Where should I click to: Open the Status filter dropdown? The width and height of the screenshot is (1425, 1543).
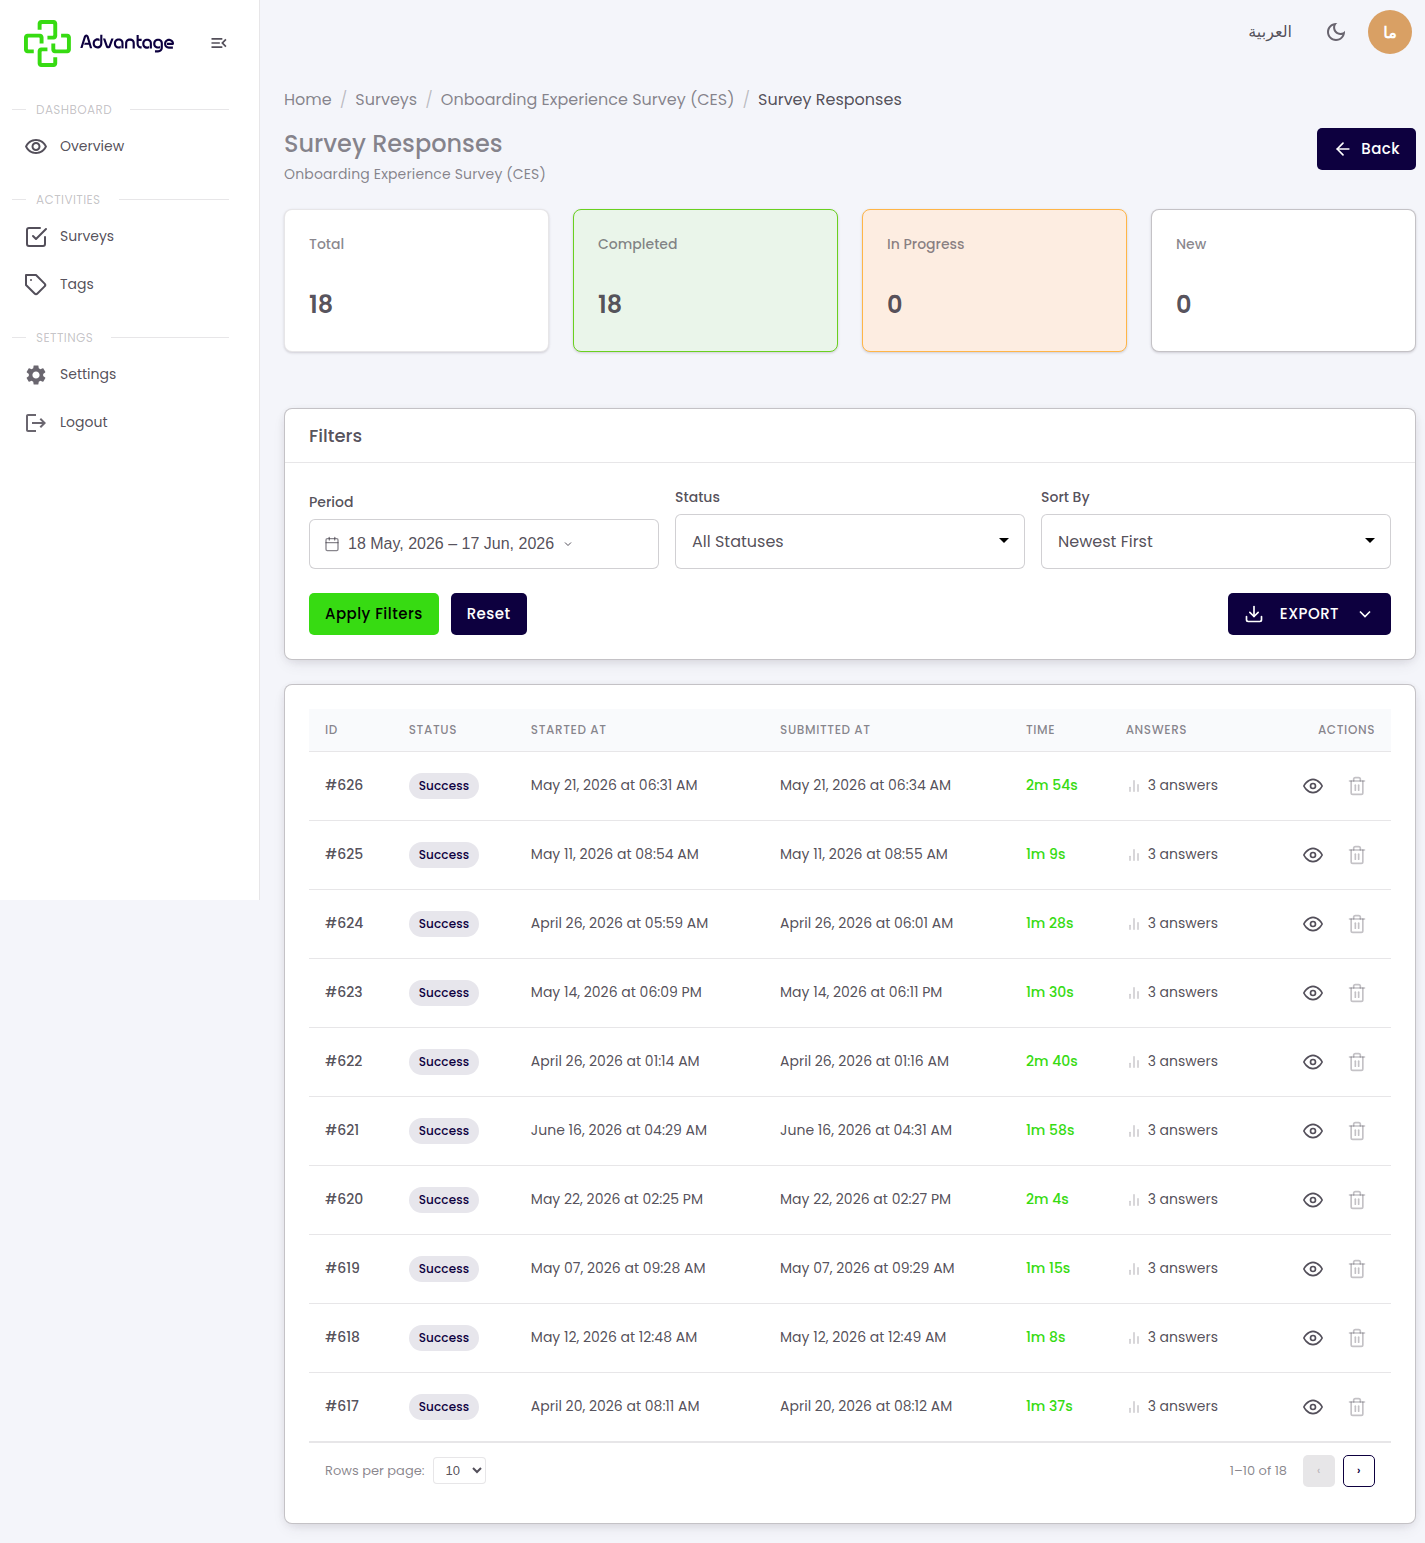click(x=850, y=542)
